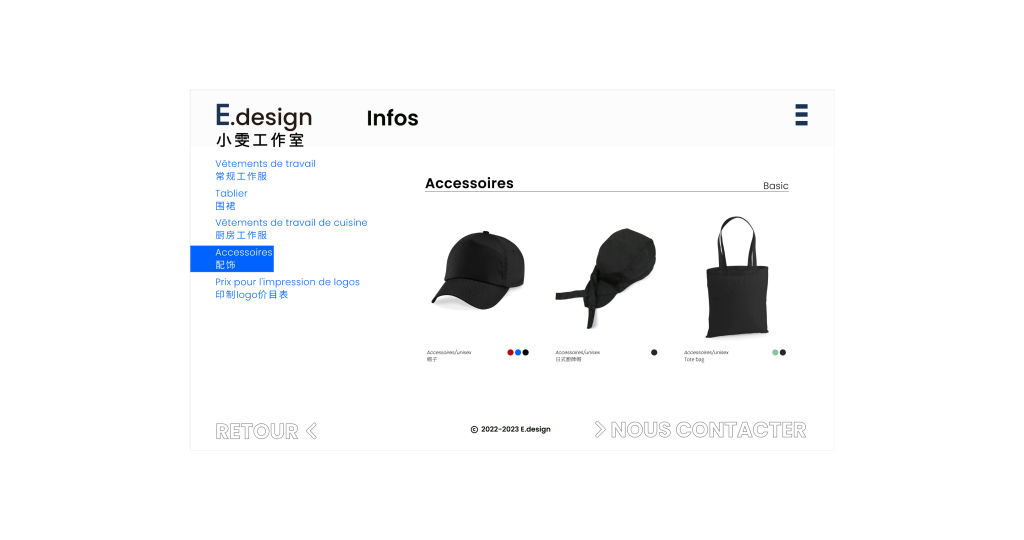The width and height of the screenshot is (1024, 540).
Task: Select the red cap color dot
Action: (x=510, y=353)
